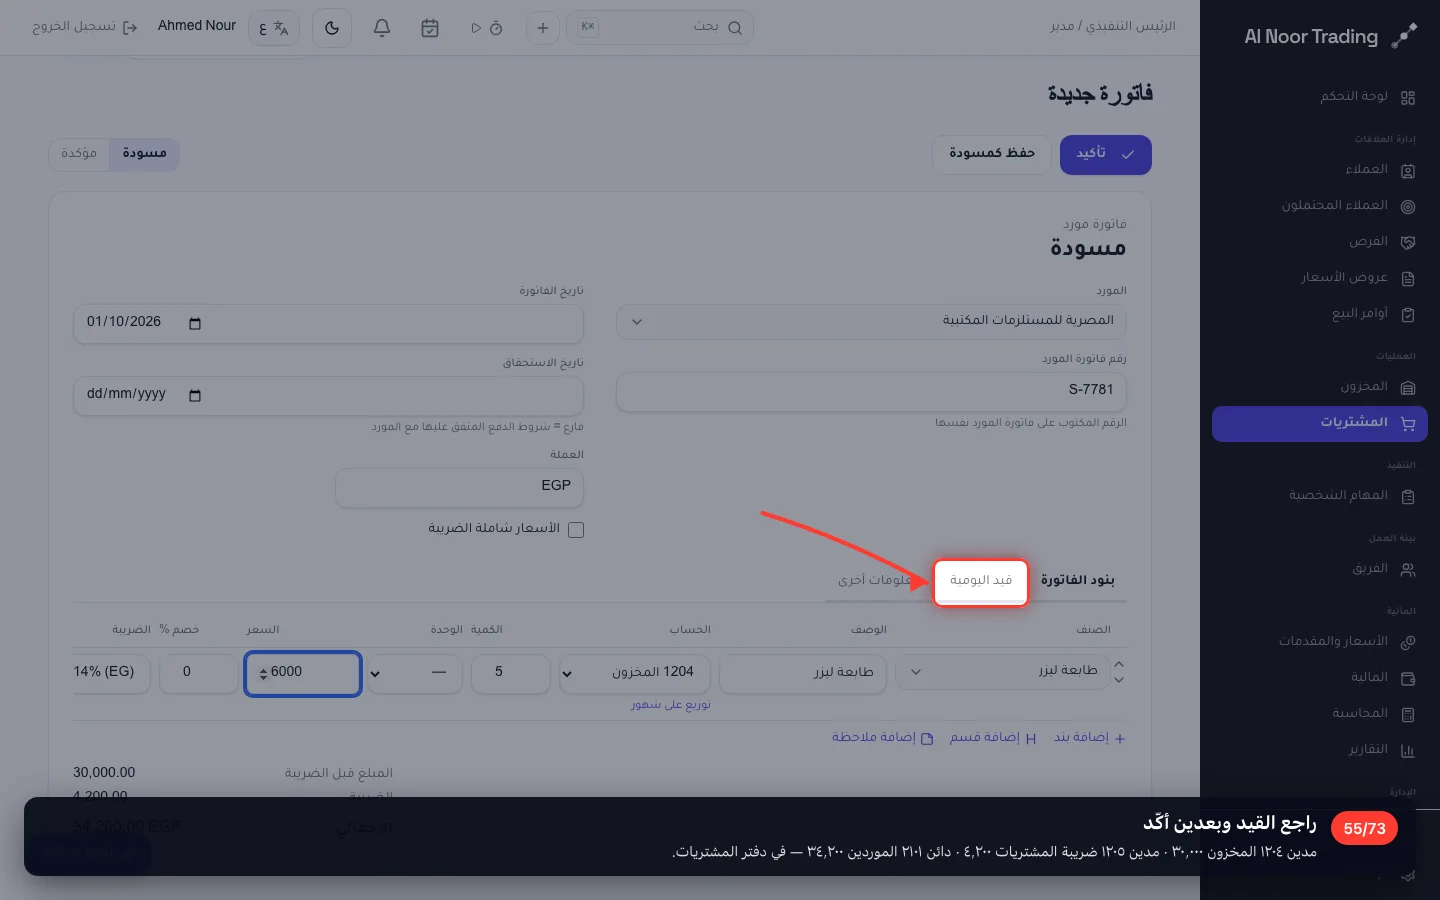Open the الحساب account dropdown 1204 المخزون
Image resolution: width=1440 pixels, height=900 pixels.
(x=634, y=673)
